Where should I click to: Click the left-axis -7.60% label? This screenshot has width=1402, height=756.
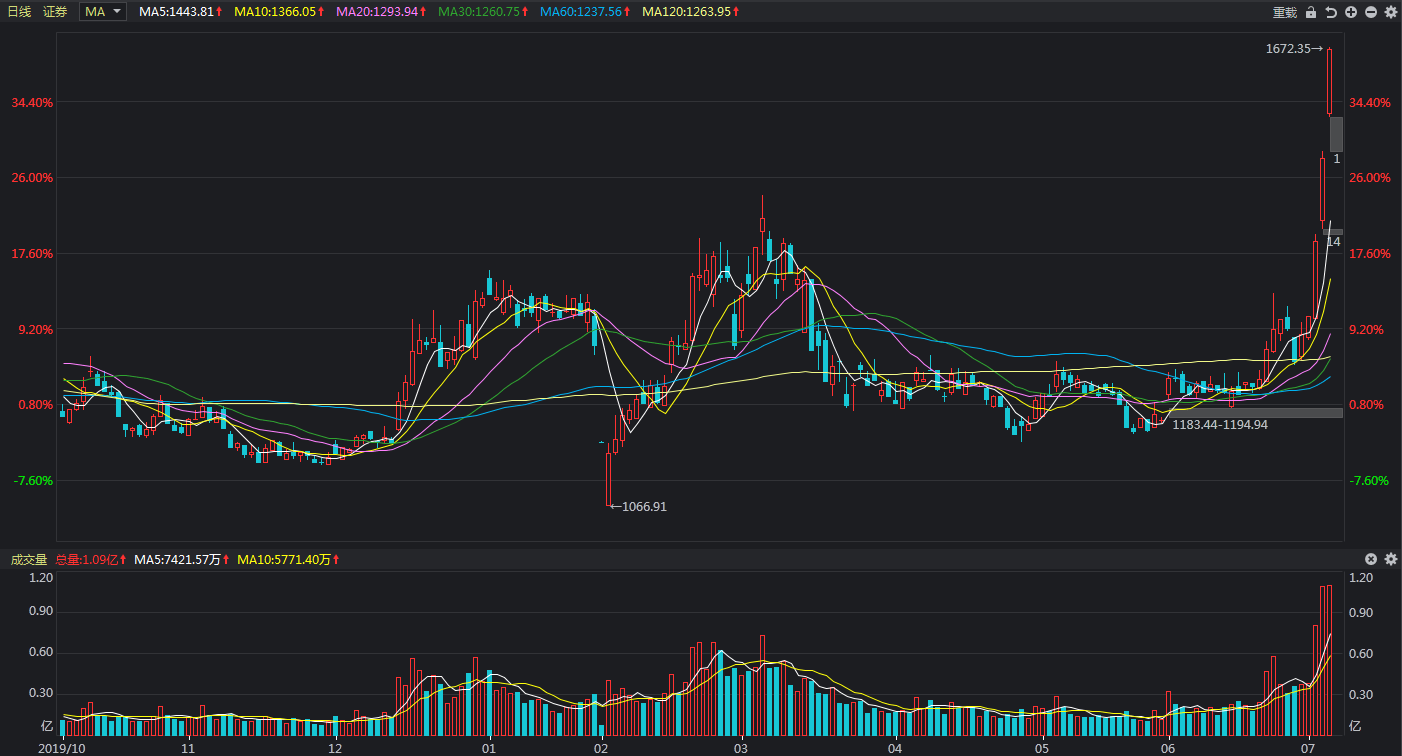[x=32, y=480]
